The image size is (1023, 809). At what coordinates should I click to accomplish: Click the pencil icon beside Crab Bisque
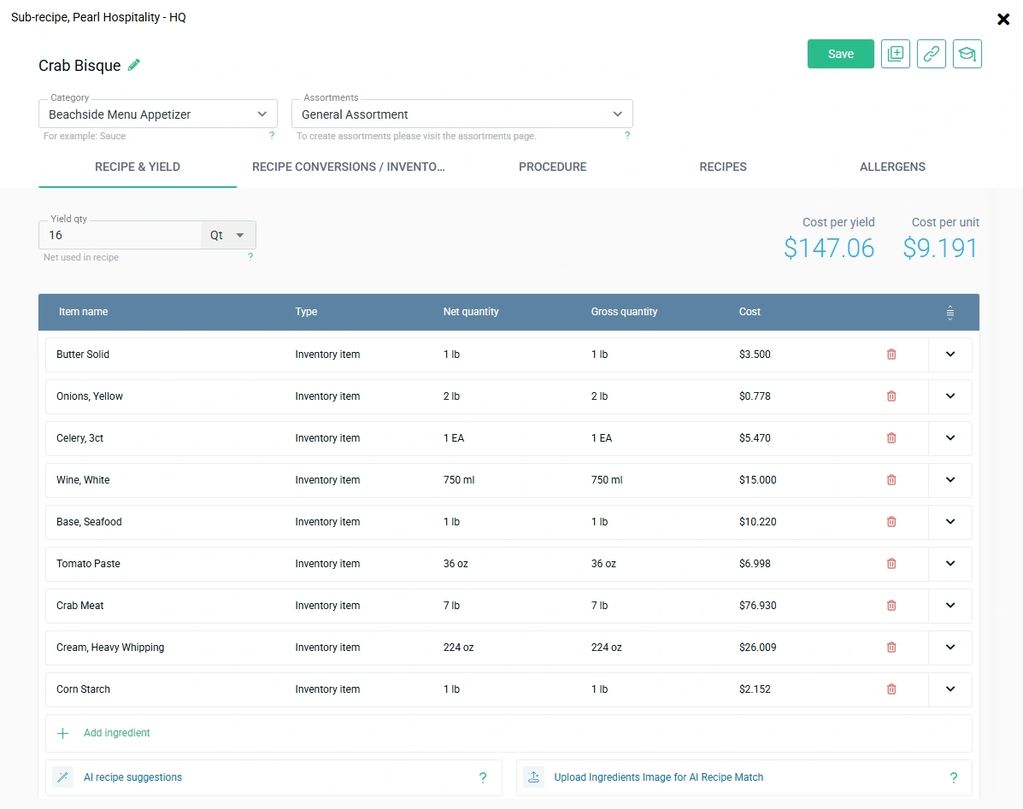pyautogui.click(x=134, y=65)
